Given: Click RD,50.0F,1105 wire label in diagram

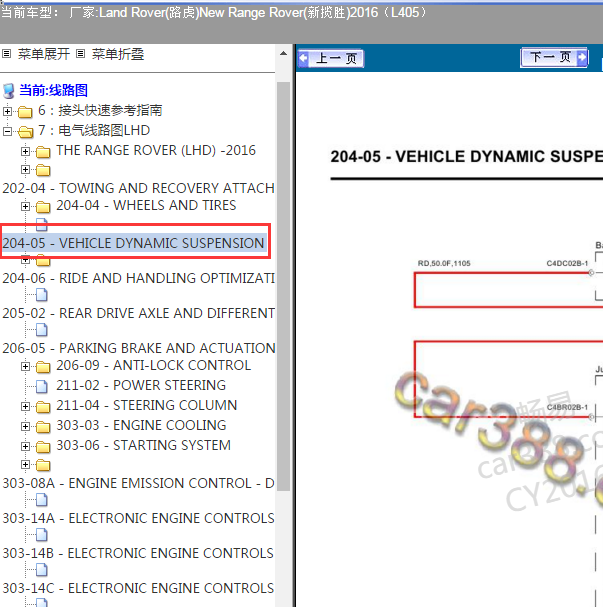Looking at the screenshot, I should coord(444,263).
